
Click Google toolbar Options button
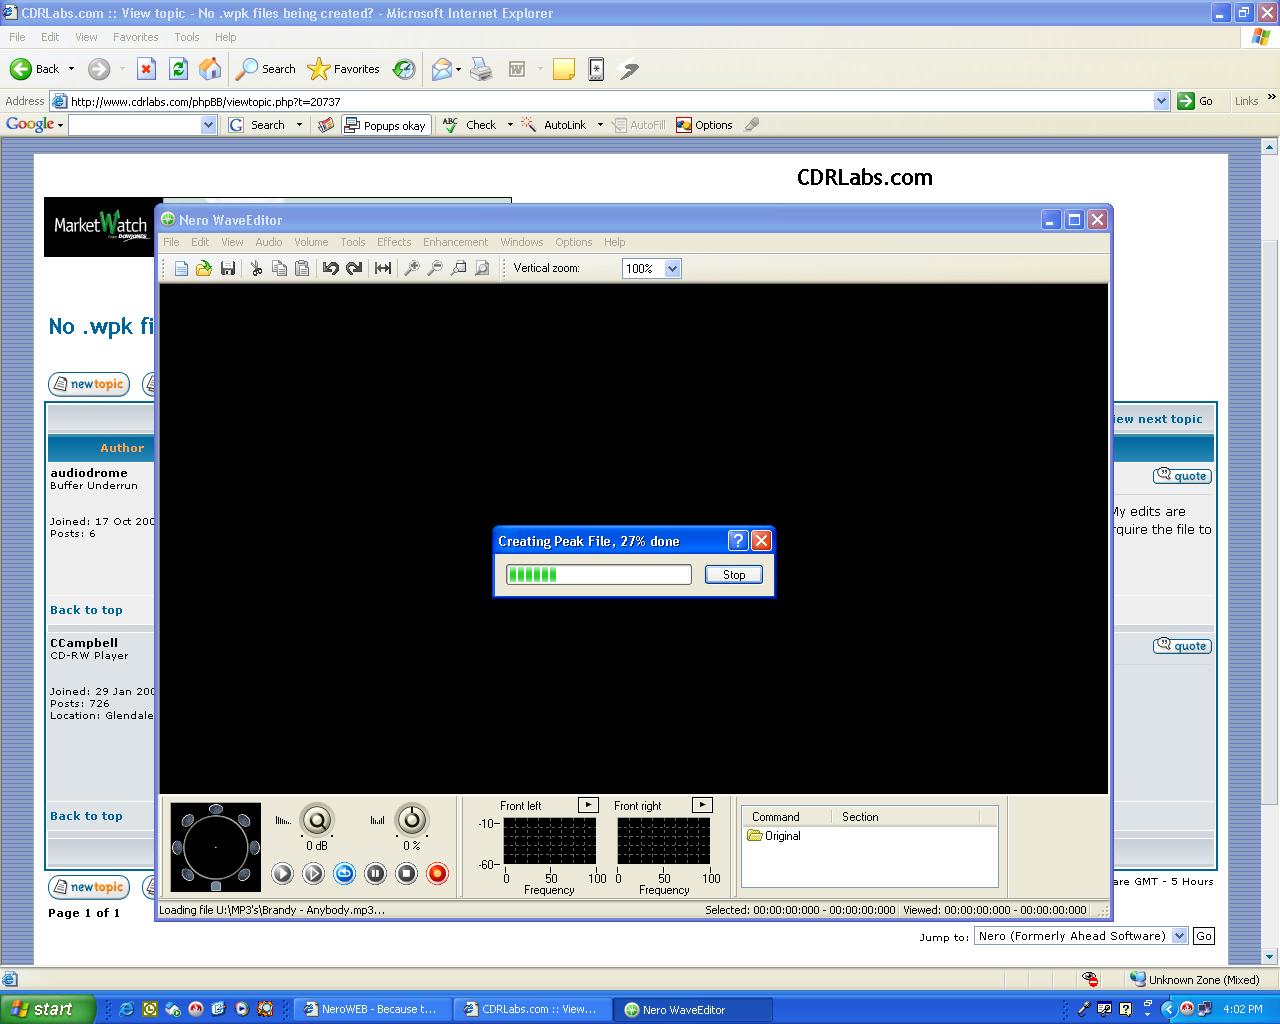pyautogui.click(x=704, y=125)
